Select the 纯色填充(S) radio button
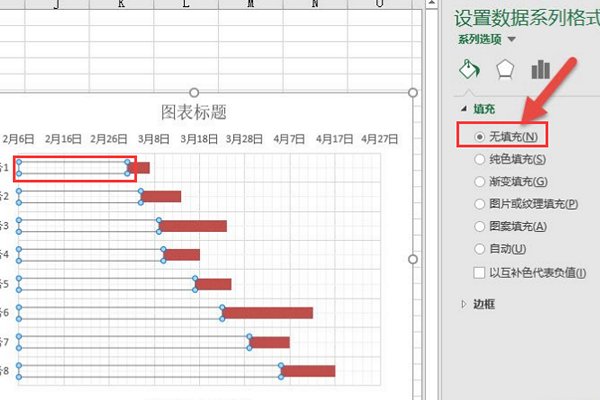 (x=479, y=159)
